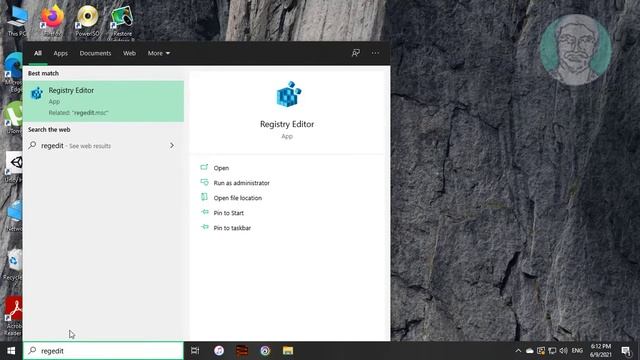This screenshot has width=640, height=360.
Task: Open the Restore desktop shortcut
Action: click(122, 21)
